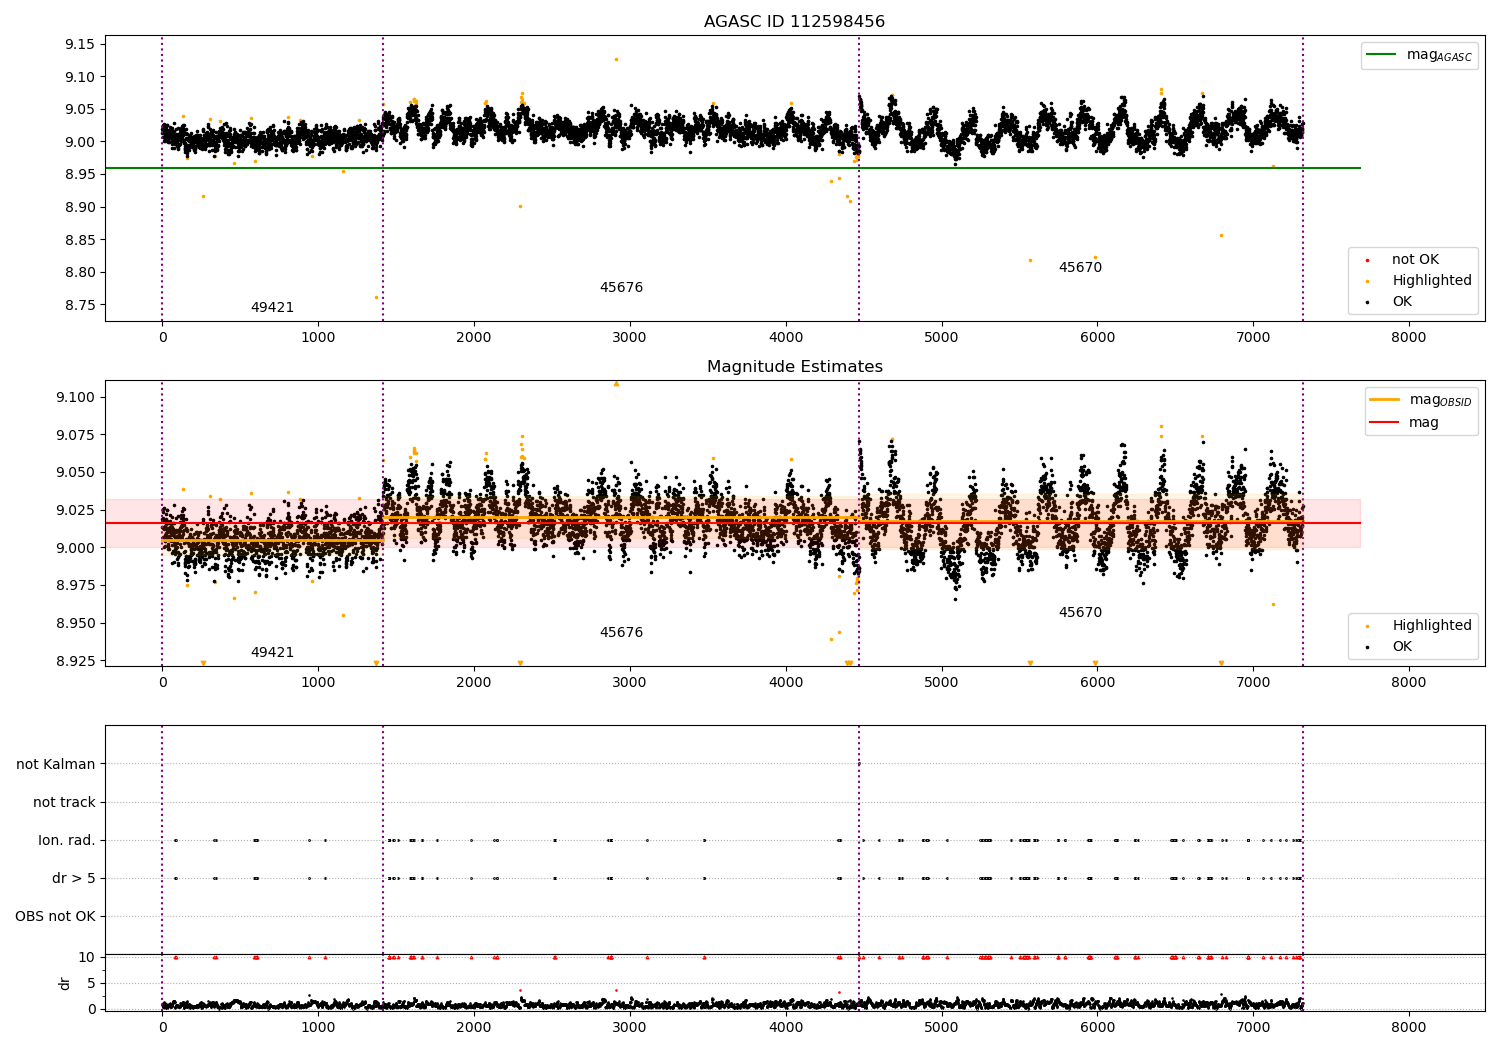Click OBSID label 45676 in middle plot
The height and width of the screenshot is (1050, 1500).
pyautogui.click(x=621, y=633)
